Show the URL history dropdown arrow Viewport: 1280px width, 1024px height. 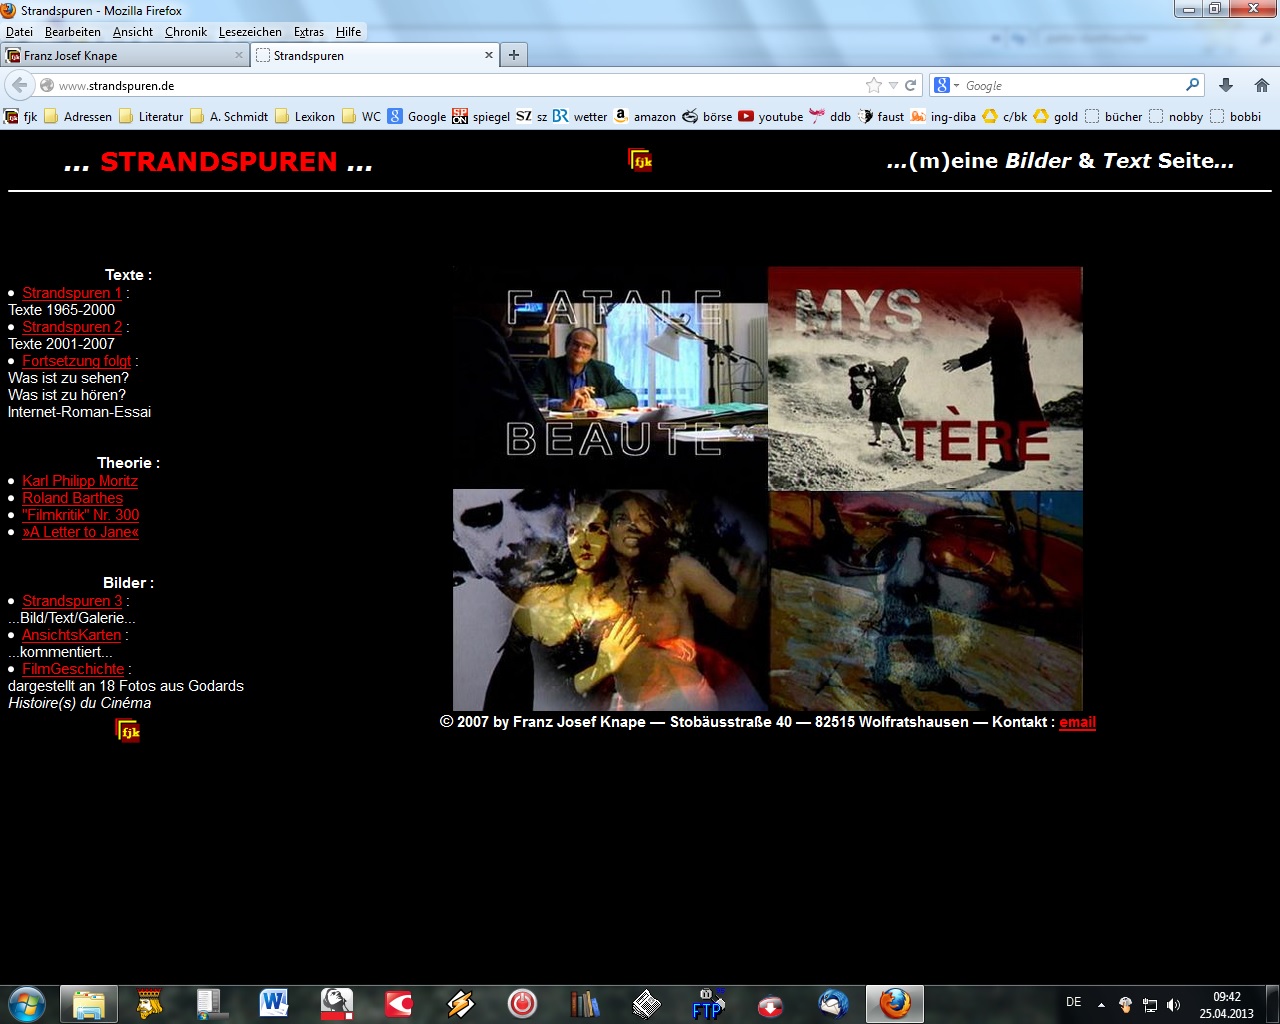[893, 86]
